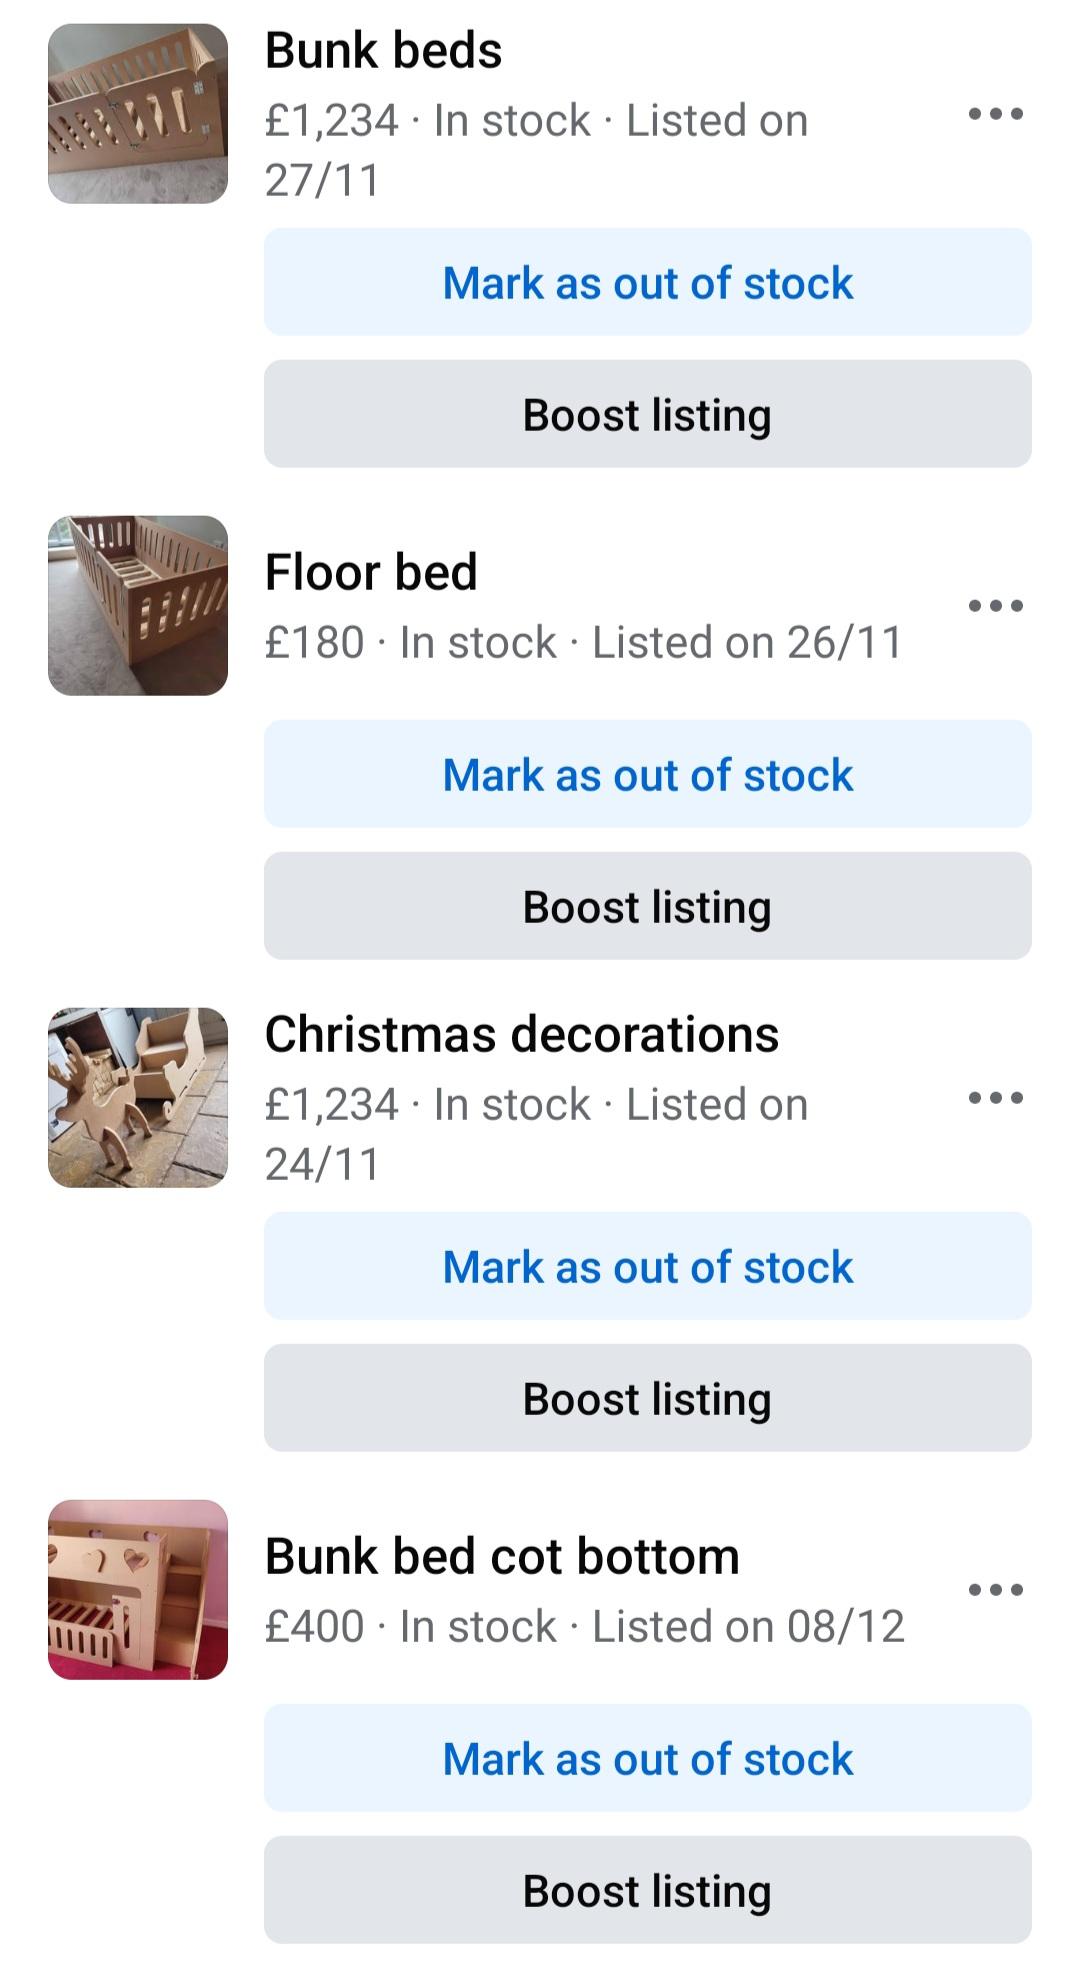Tap the Bunk bed cot bottom title
The width and height of the screenshot is (1080, 1964).
502,1557
